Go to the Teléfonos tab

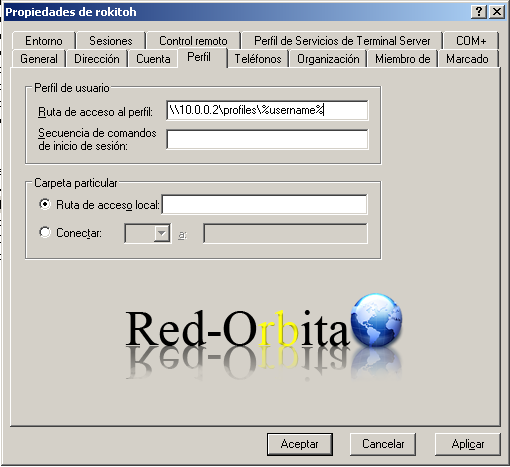tap(258, 59)
